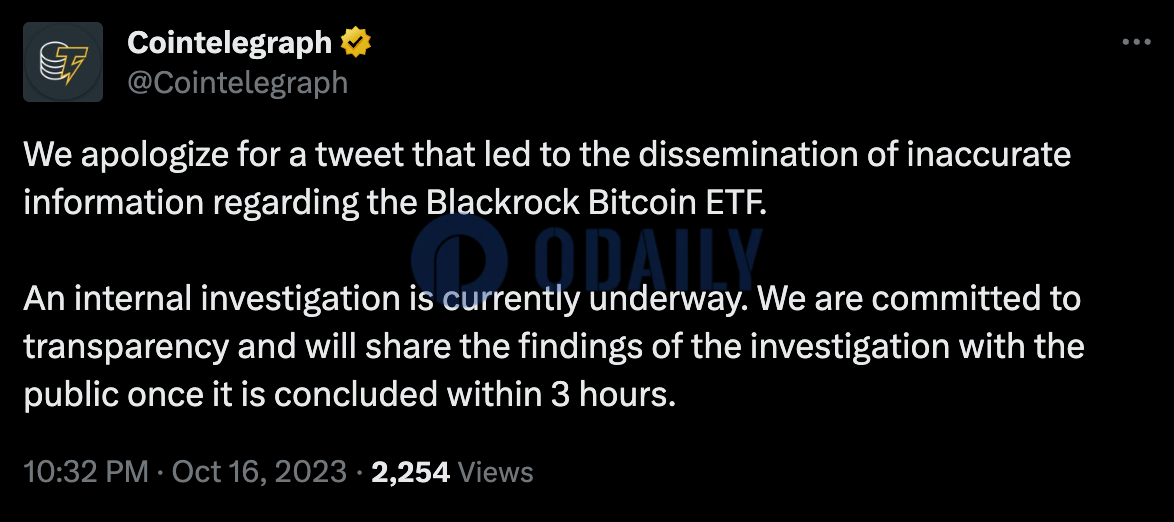Click the phrase "Blackrock Bitcoin ETF"

click(596, 204)
